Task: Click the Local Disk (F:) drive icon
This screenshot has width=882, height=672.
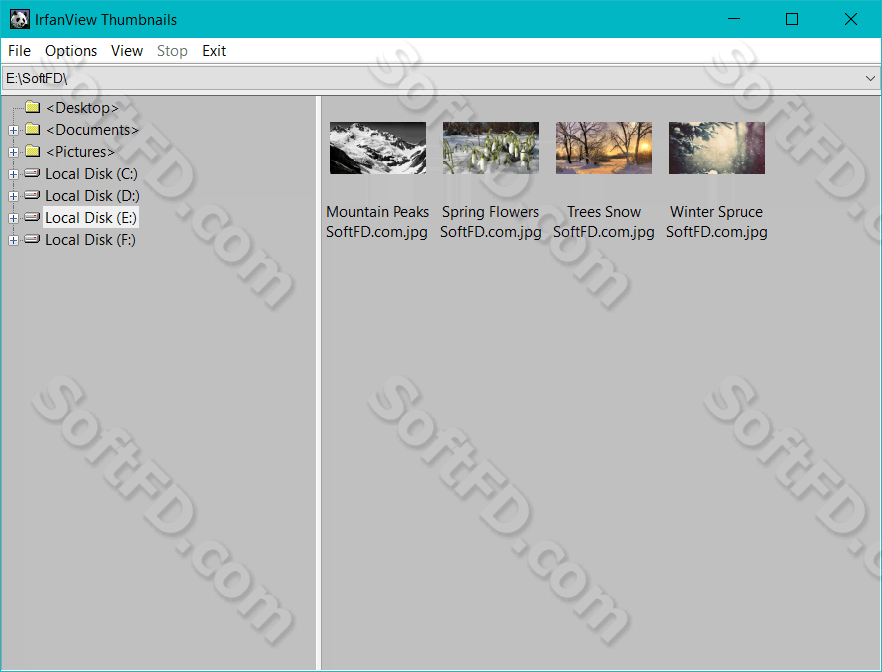Action: [x=32, y=239]
